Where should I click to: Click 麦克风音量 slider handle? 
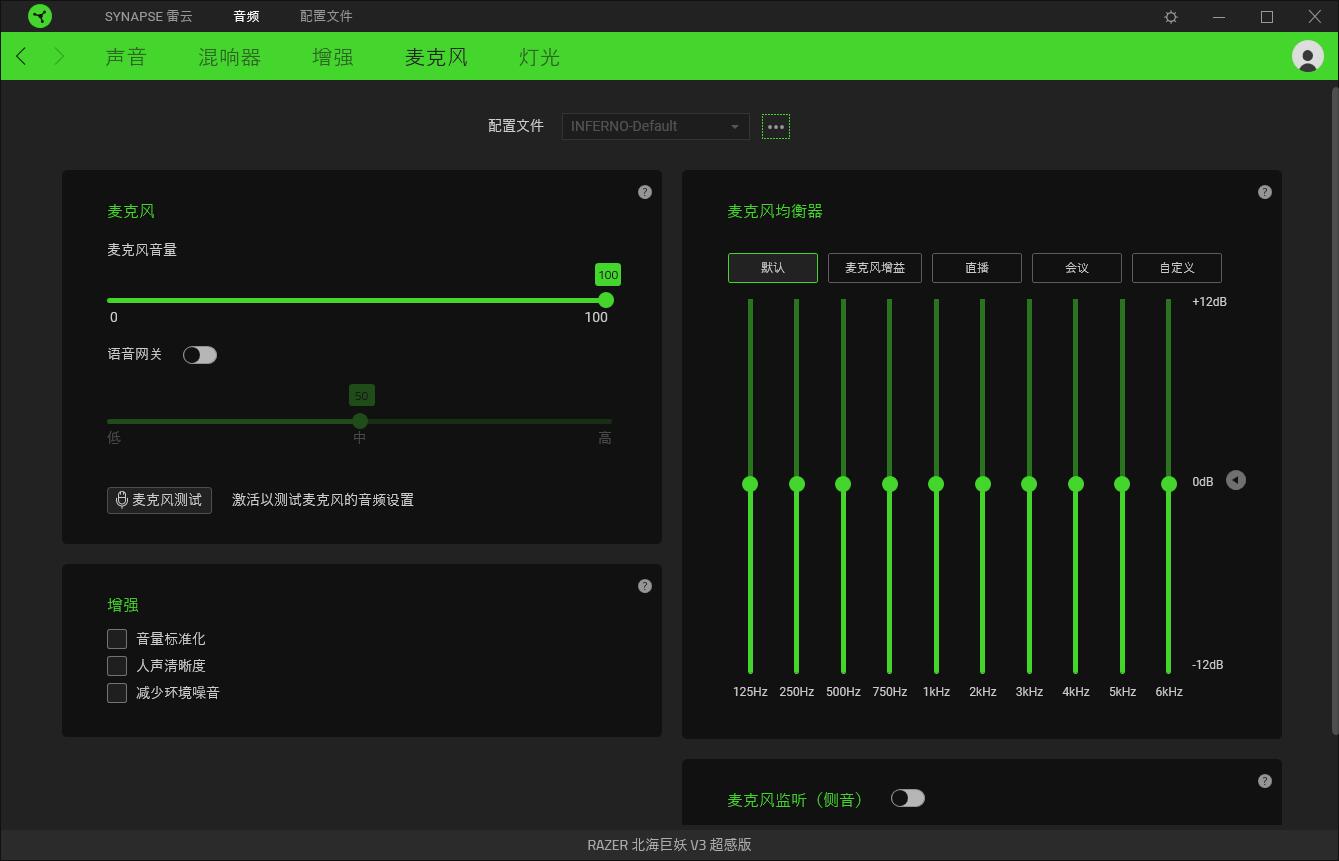click(606, 300)
